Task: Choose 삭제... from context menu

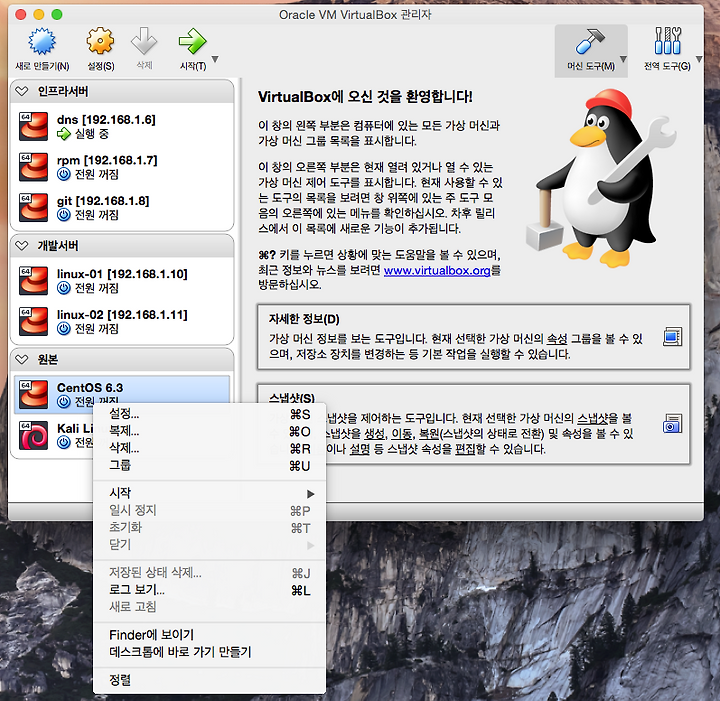Action: tap(209, 448)
